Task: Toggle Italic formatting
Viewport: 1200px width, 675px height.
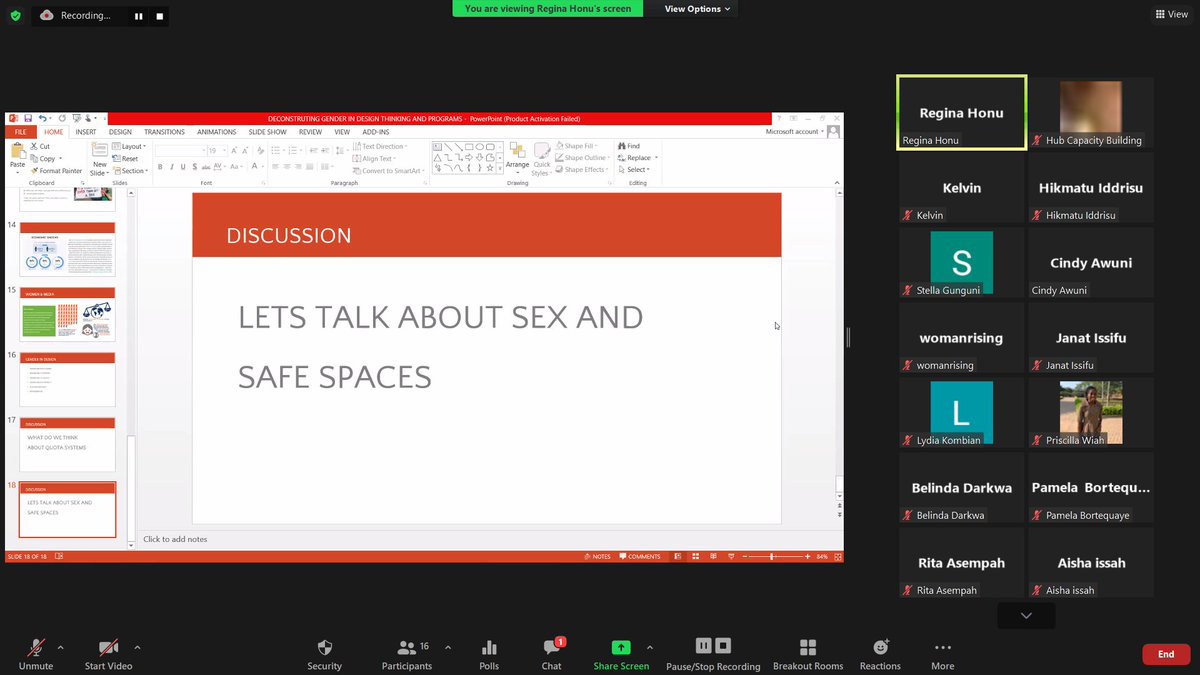Action: click(x=171, y=167)
